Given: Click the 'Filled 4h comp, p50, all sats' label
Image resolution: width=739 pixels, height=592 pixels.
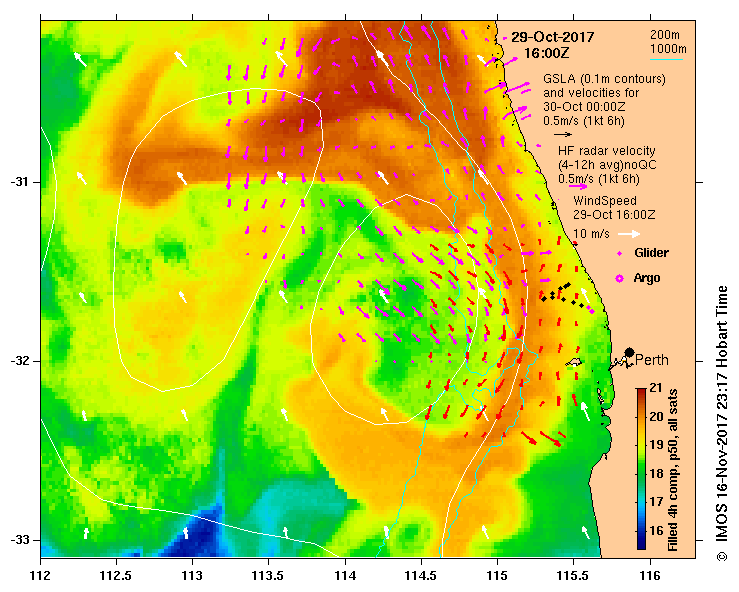Looking at the screenshot, I should tap(672, 470).
